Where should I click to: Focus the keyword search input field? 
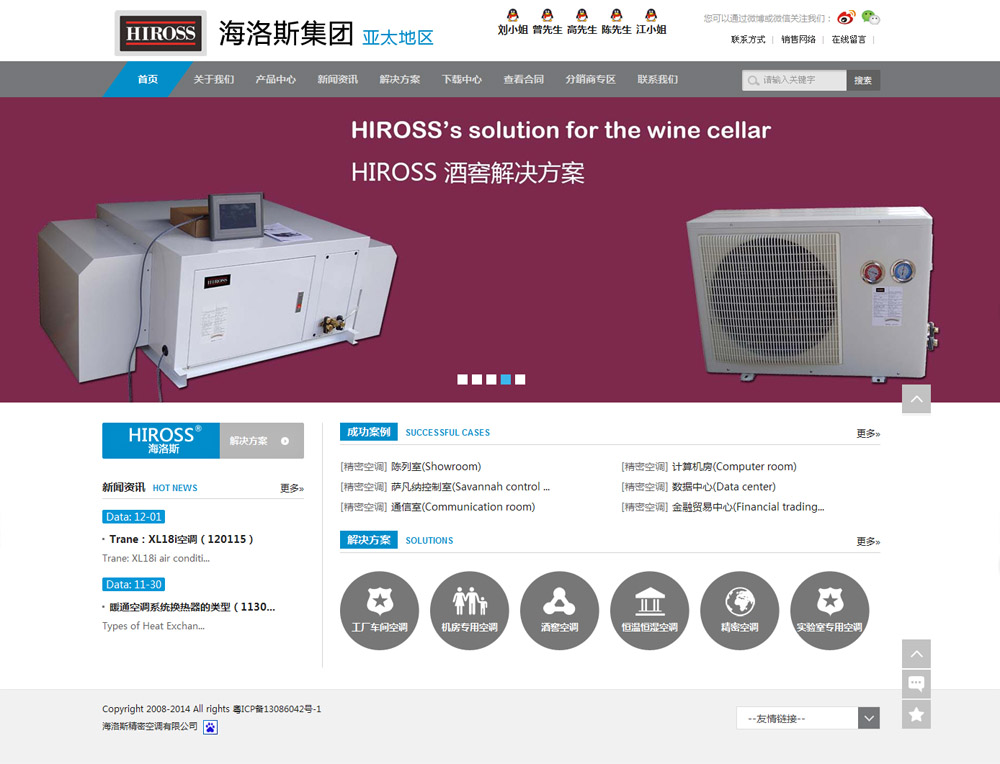pyautogui.click(x=794, y=80)
